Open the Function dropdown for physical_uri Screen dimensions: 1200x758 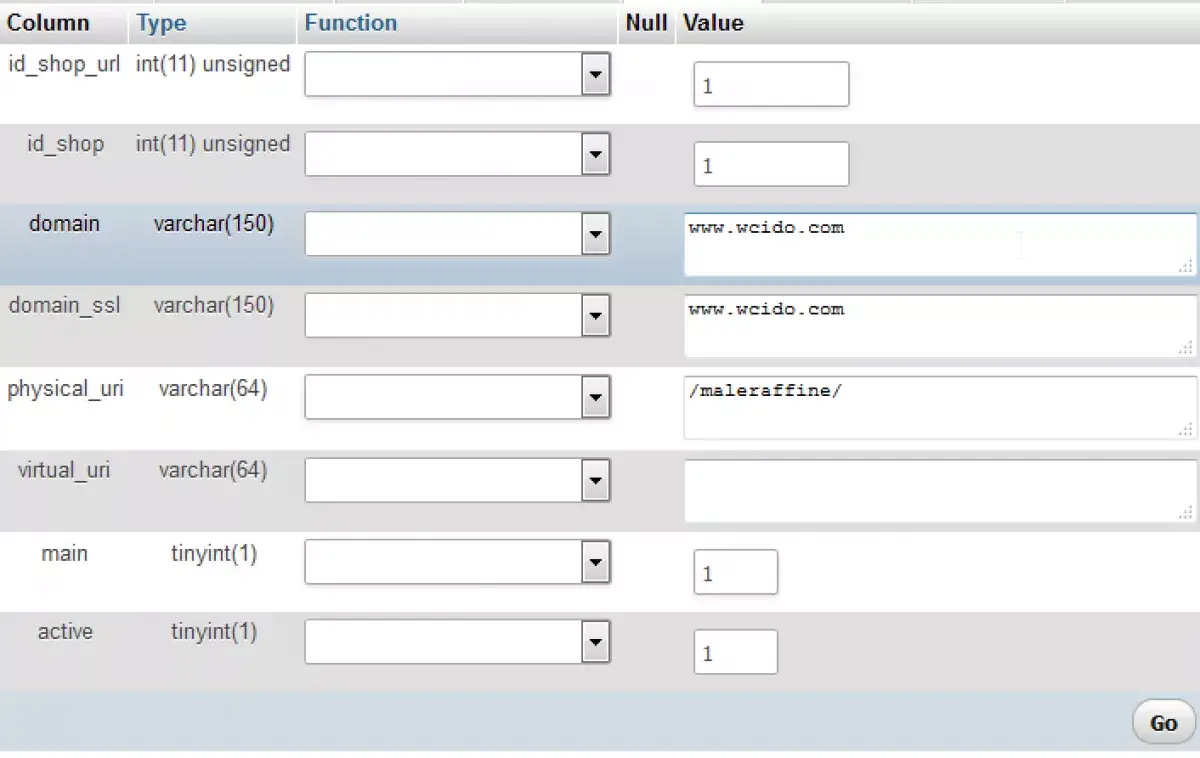click(457, 398)
